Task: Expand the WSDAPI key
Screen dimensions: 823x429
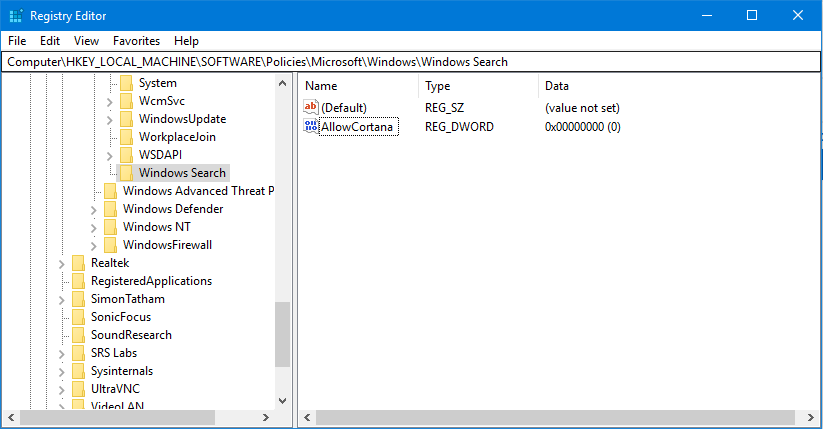Action: point(109,156)
